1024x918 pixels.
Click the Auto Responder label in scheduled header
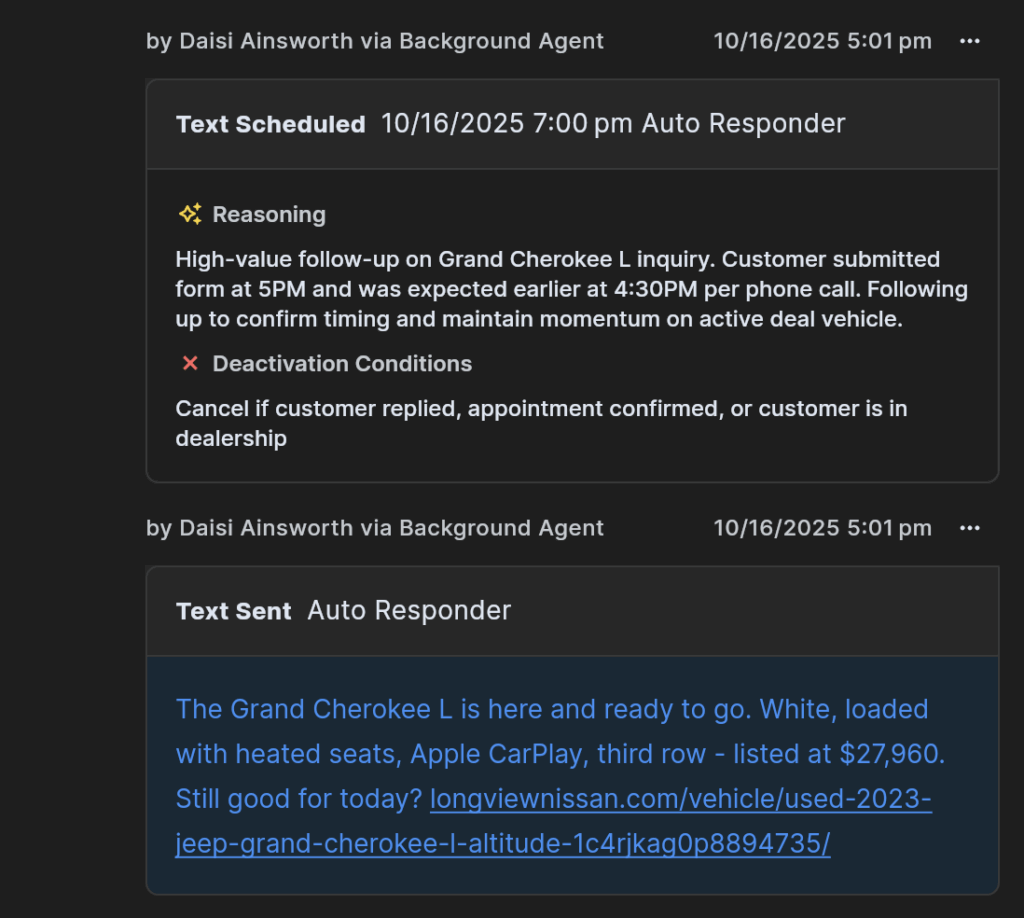point(743,124)
